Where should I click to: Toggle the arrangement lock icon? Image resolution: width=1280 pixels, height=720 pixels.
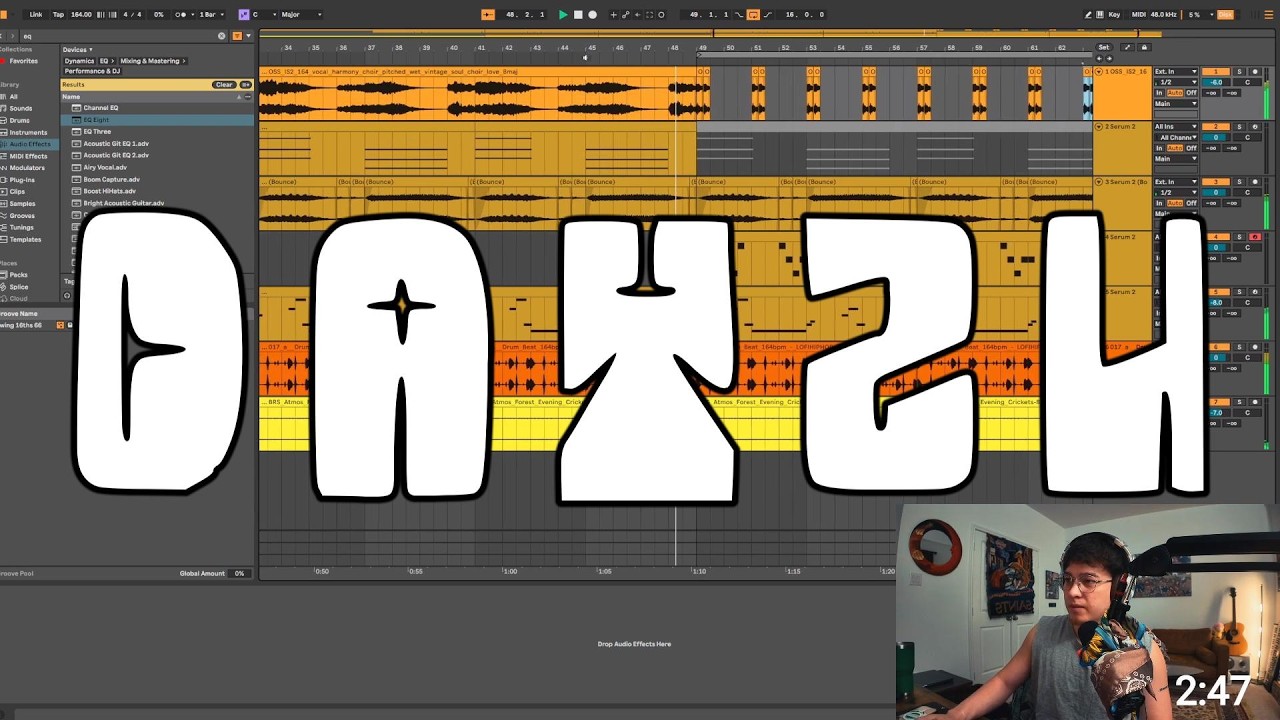pos(1144,48)
